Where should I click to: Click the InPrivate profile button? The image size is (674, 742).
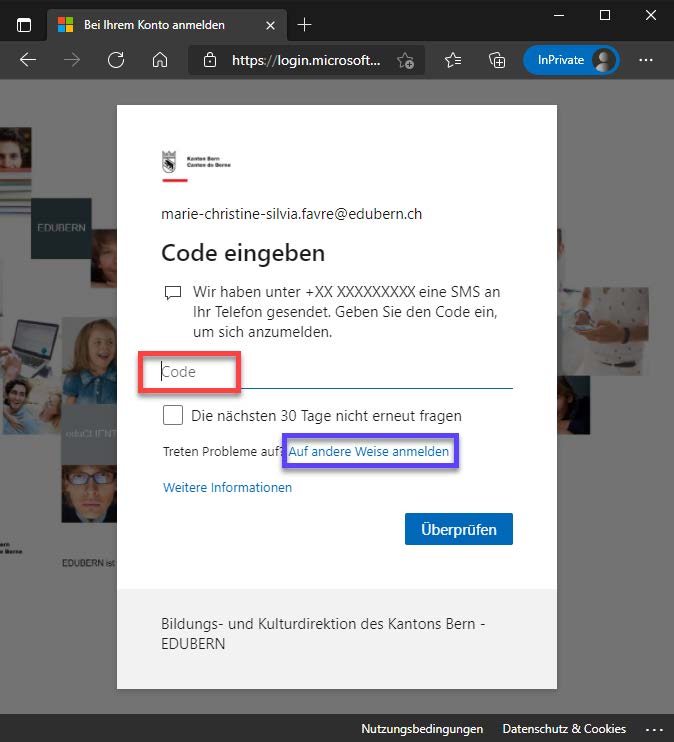coord(571,60)
